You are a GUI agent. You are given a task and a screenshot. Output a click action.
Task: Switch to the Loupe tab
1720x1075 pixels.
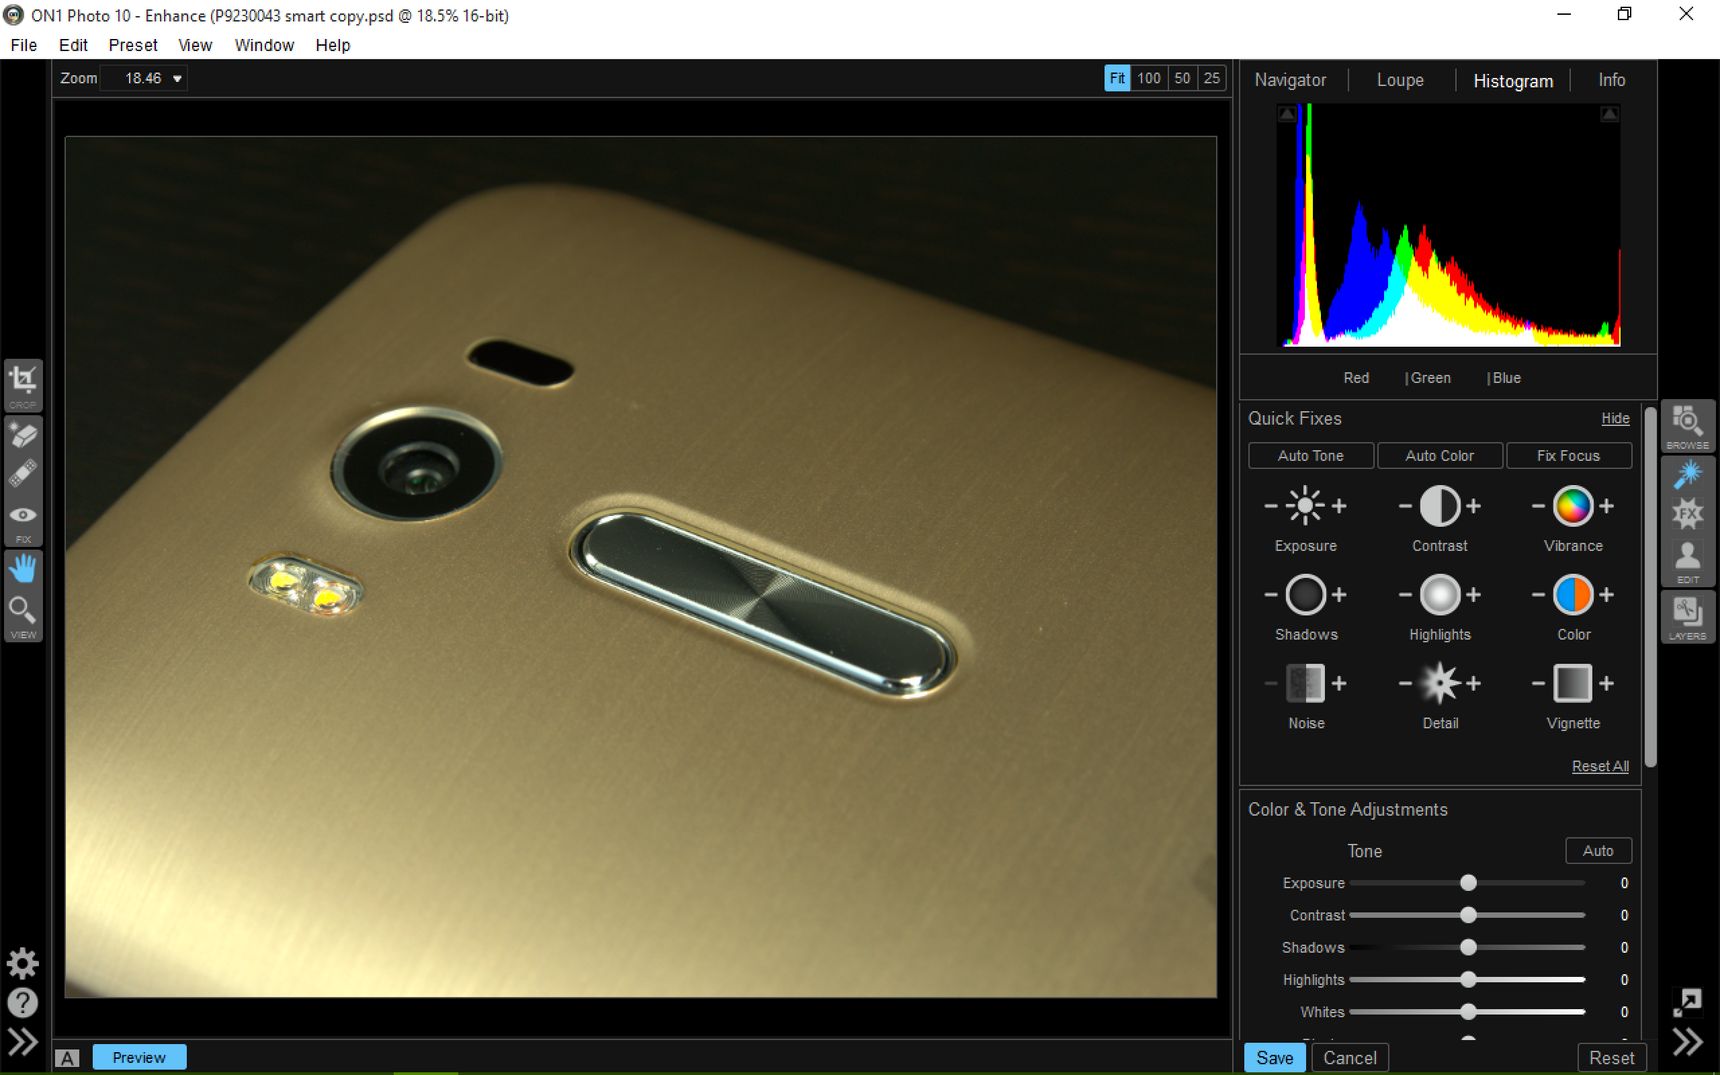[1400, 80]
